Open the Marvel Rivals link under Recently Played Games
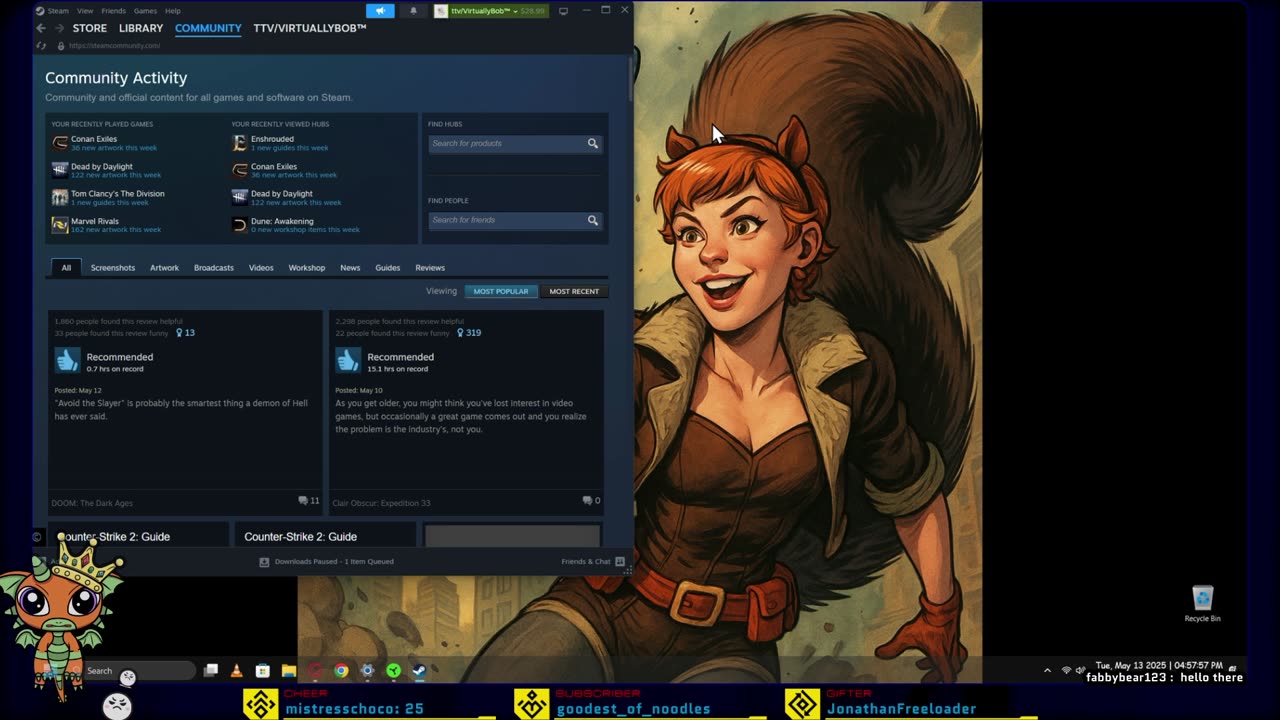Image resolution: width=1280 pixels, height=720 pixels. (x=95, y=221)
